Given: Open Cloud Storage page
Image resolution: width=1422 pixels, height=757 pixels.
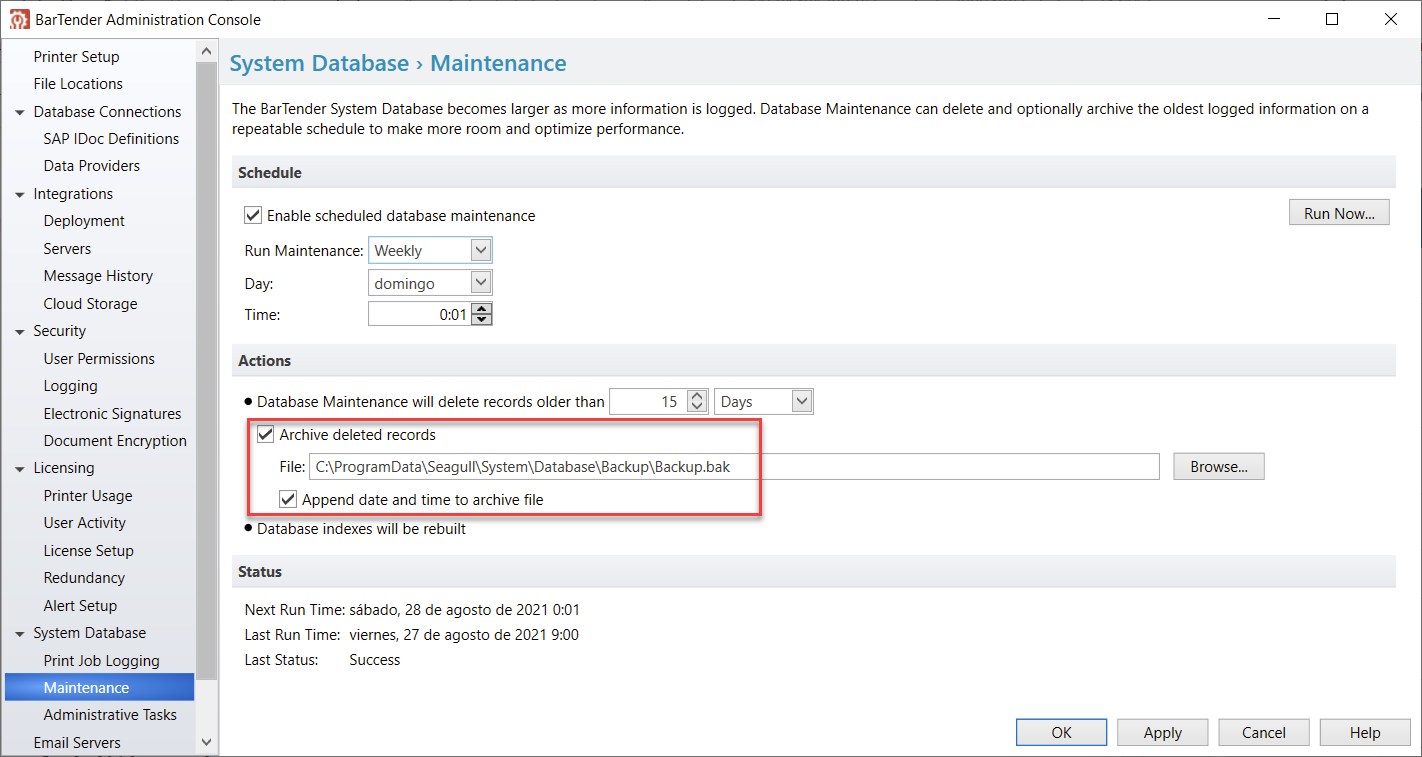Looking at the screenshot, I should [90, 304].
